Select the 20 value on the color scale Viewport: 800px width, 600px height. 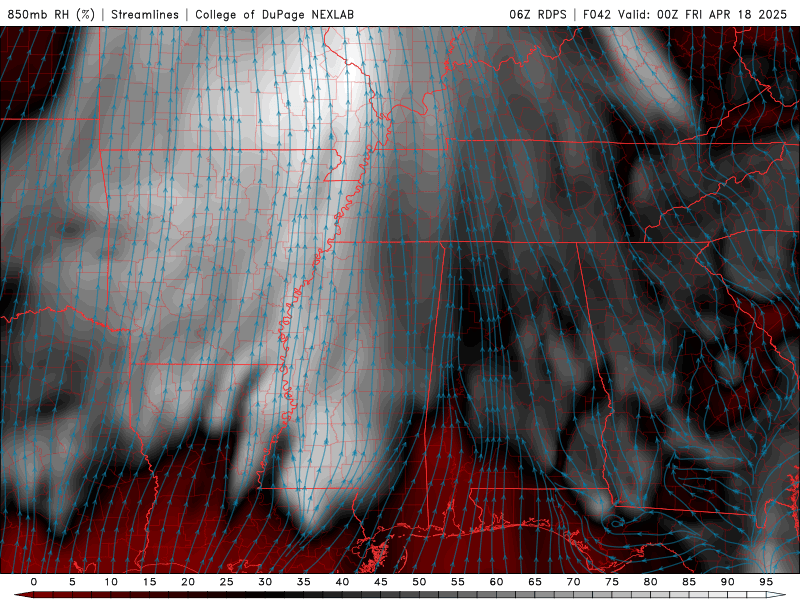(x=188, y=582)
